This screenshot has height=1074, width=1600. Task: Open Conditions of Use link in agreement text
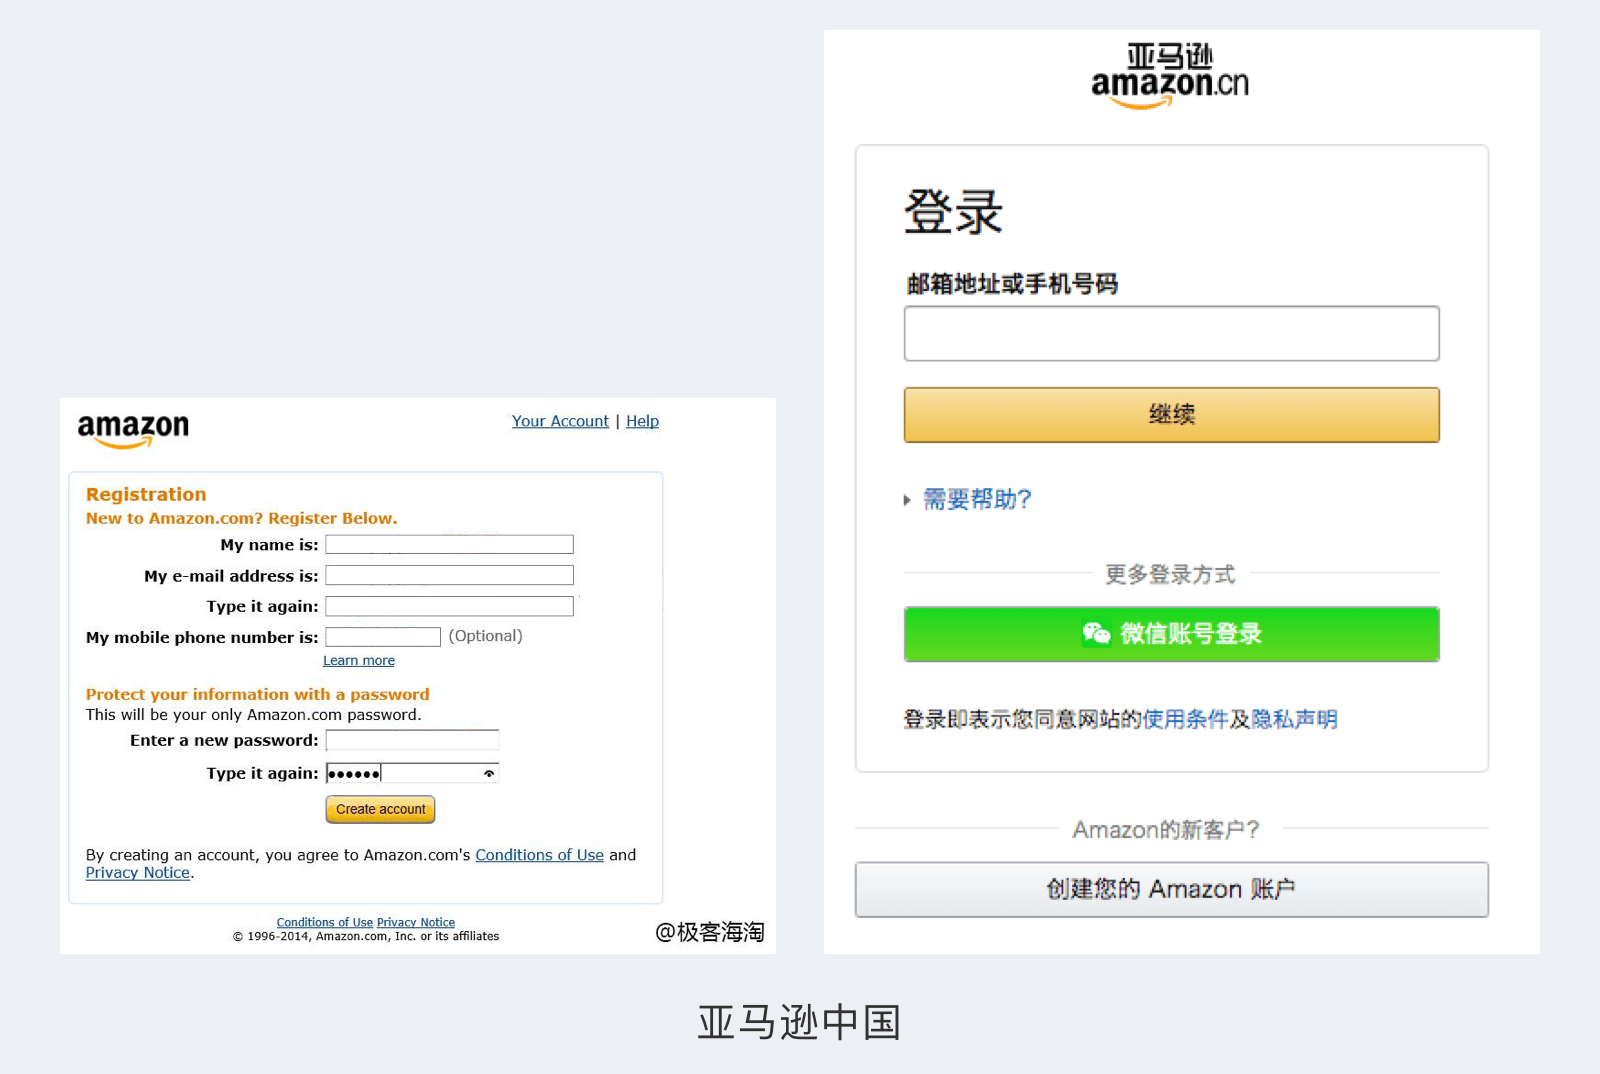point(539,855)
